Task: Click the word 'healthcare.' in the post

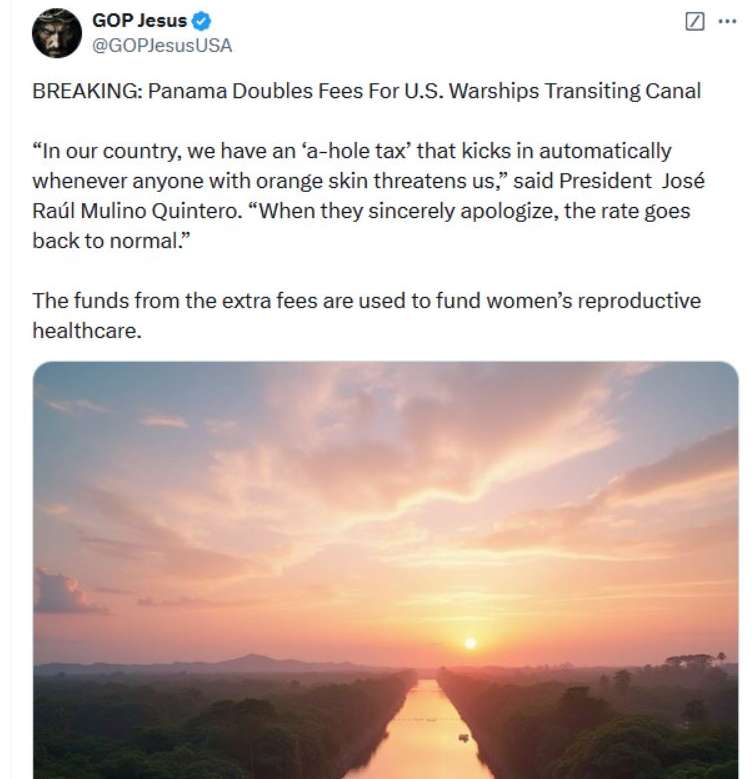Action: (x=88, y=329)
